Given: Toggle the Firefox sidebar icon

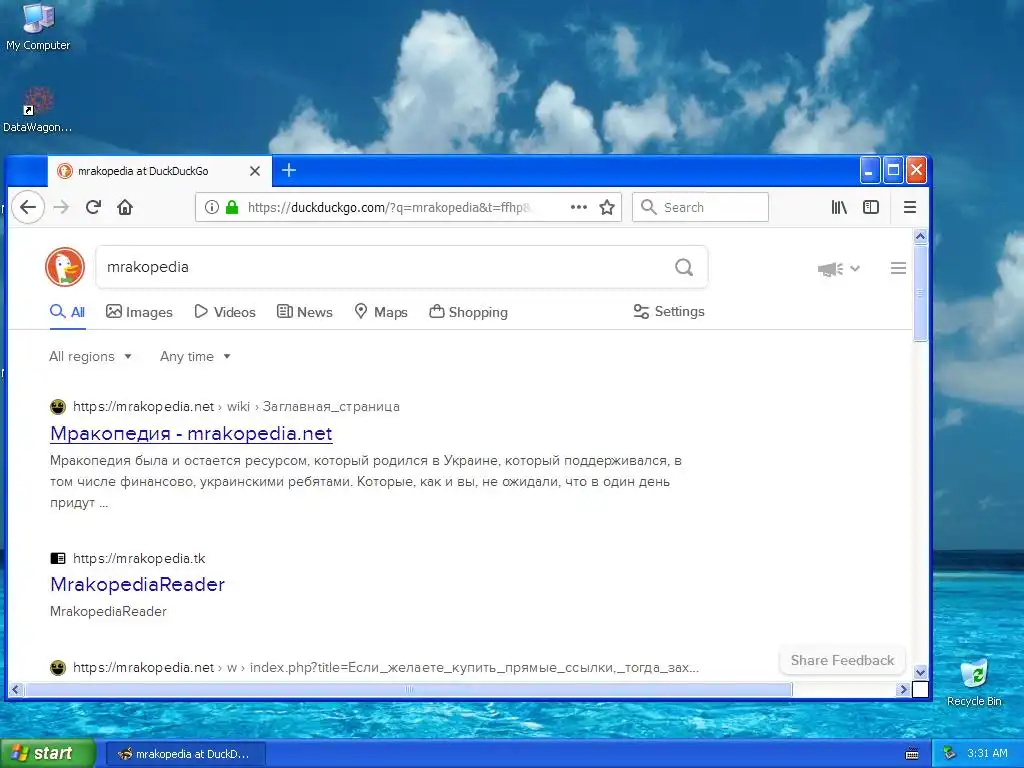Looking at the screenshot, I should pos(871,207).
